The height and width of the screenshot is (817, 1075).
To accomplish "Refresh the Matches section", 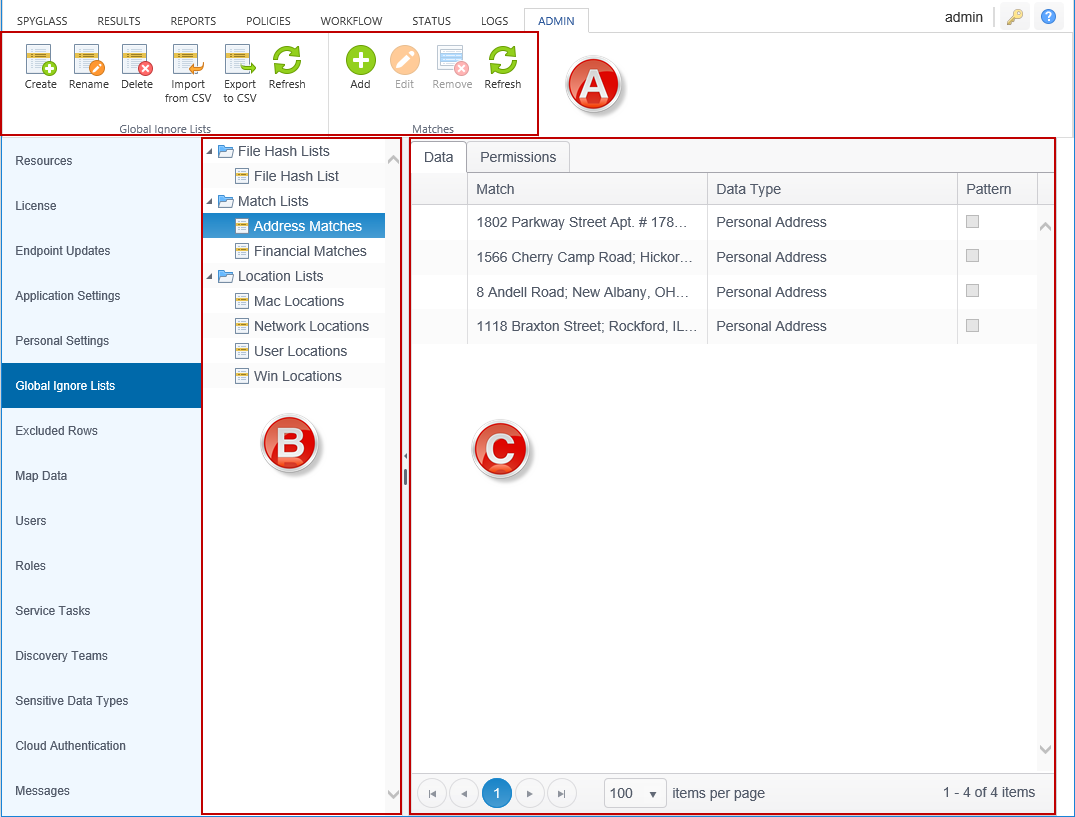I will point(502,62).
